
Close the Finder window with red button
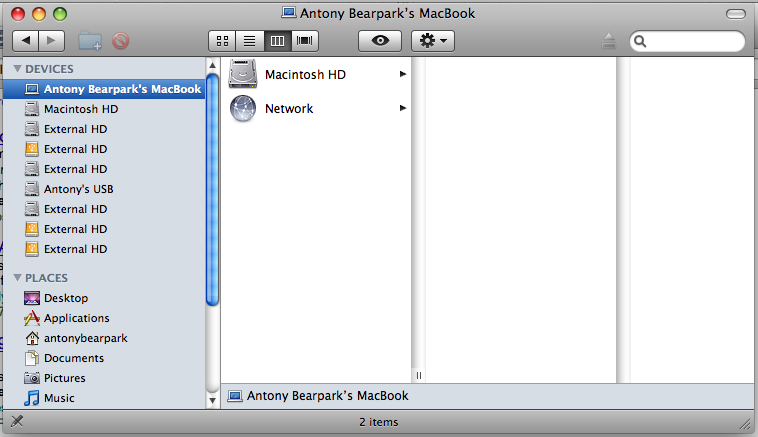pos(18,14)
